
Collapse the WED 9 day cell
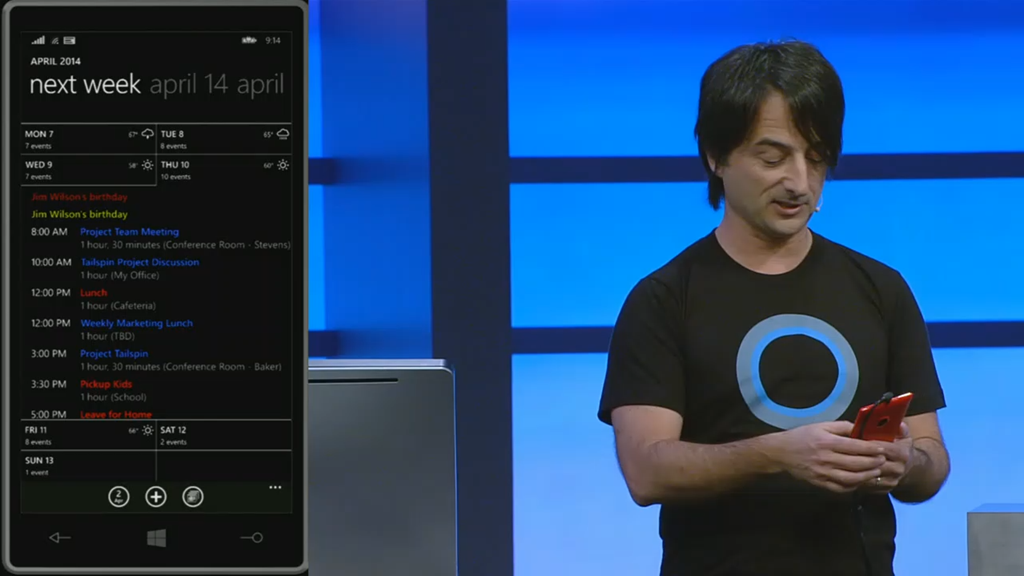click(88, 170)
